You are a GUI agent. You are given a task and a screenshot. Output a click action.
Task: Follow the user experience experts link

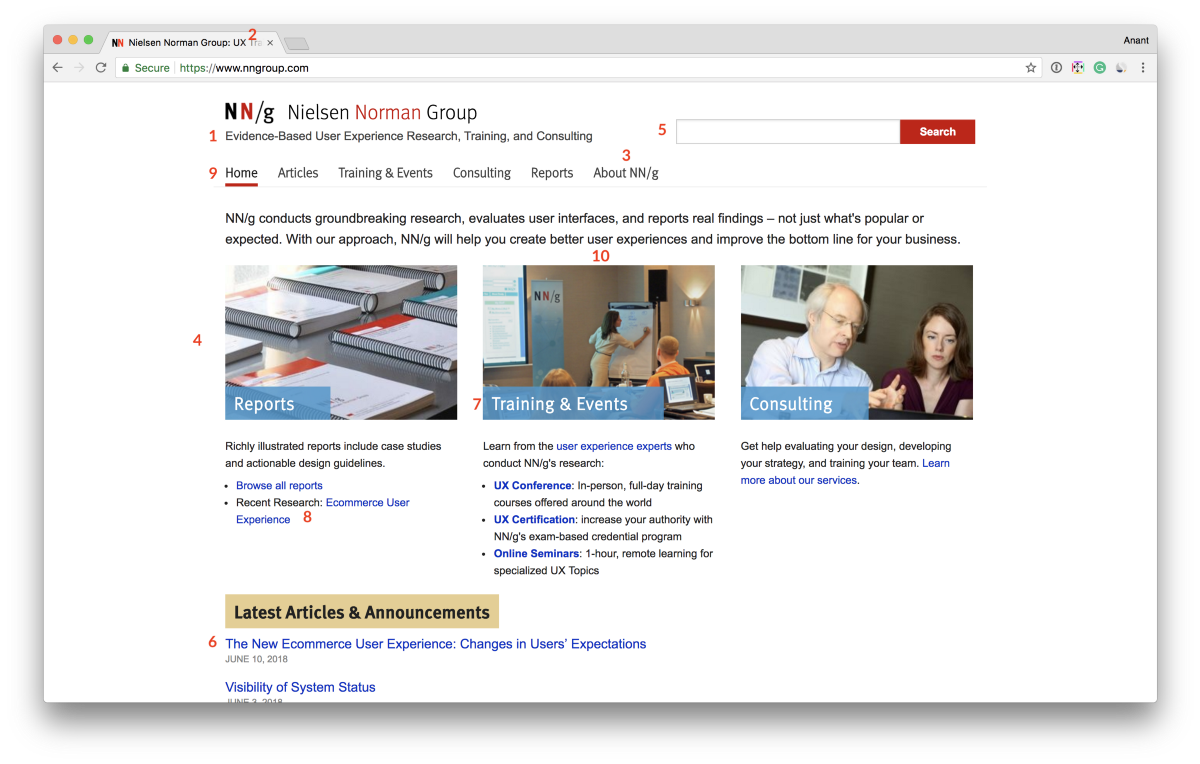pyautogui.click(x=614, y=446)
